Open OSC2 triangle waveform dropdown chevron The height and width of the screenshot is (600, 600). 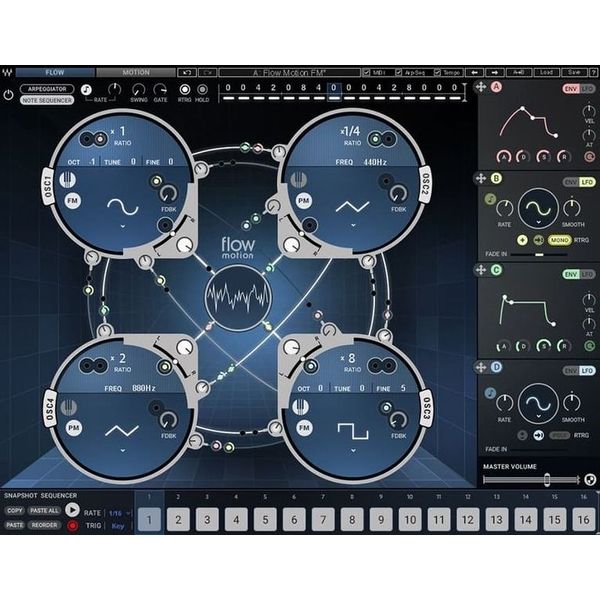tap(353, 225)
